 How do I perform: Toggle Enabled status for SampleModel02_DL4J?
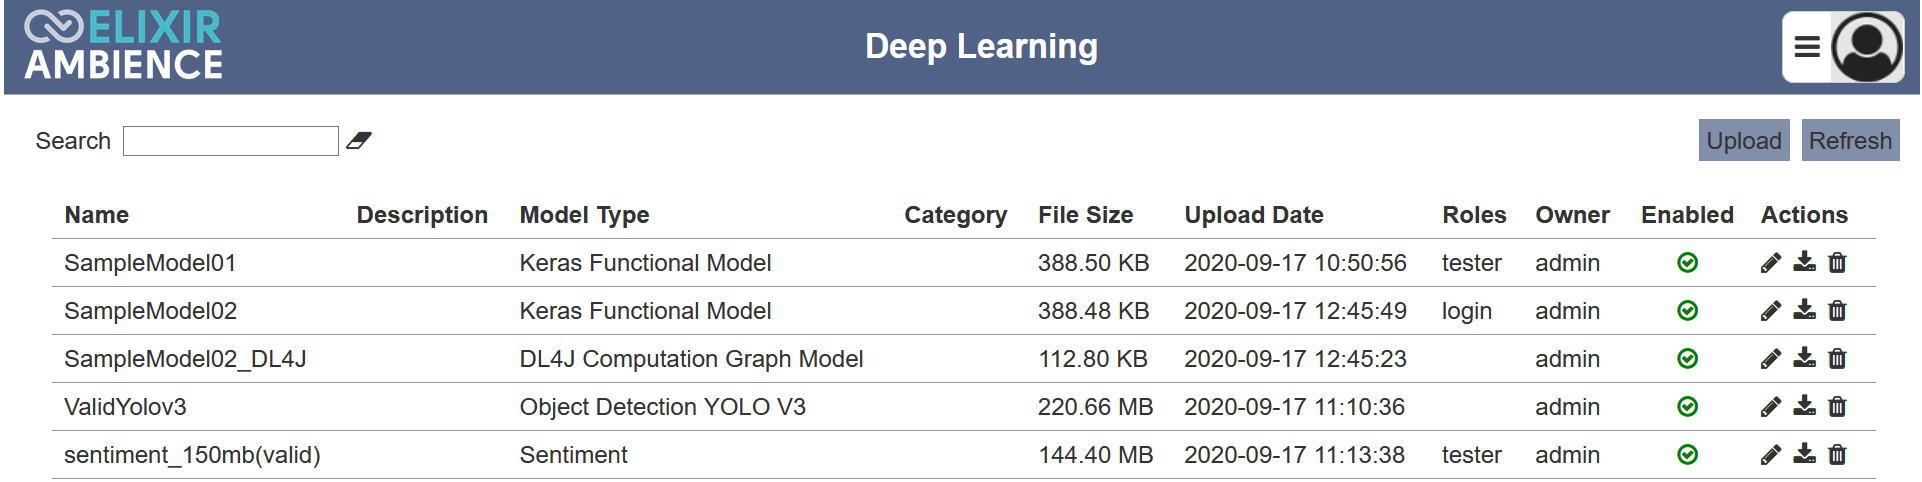pos(1687,359)
